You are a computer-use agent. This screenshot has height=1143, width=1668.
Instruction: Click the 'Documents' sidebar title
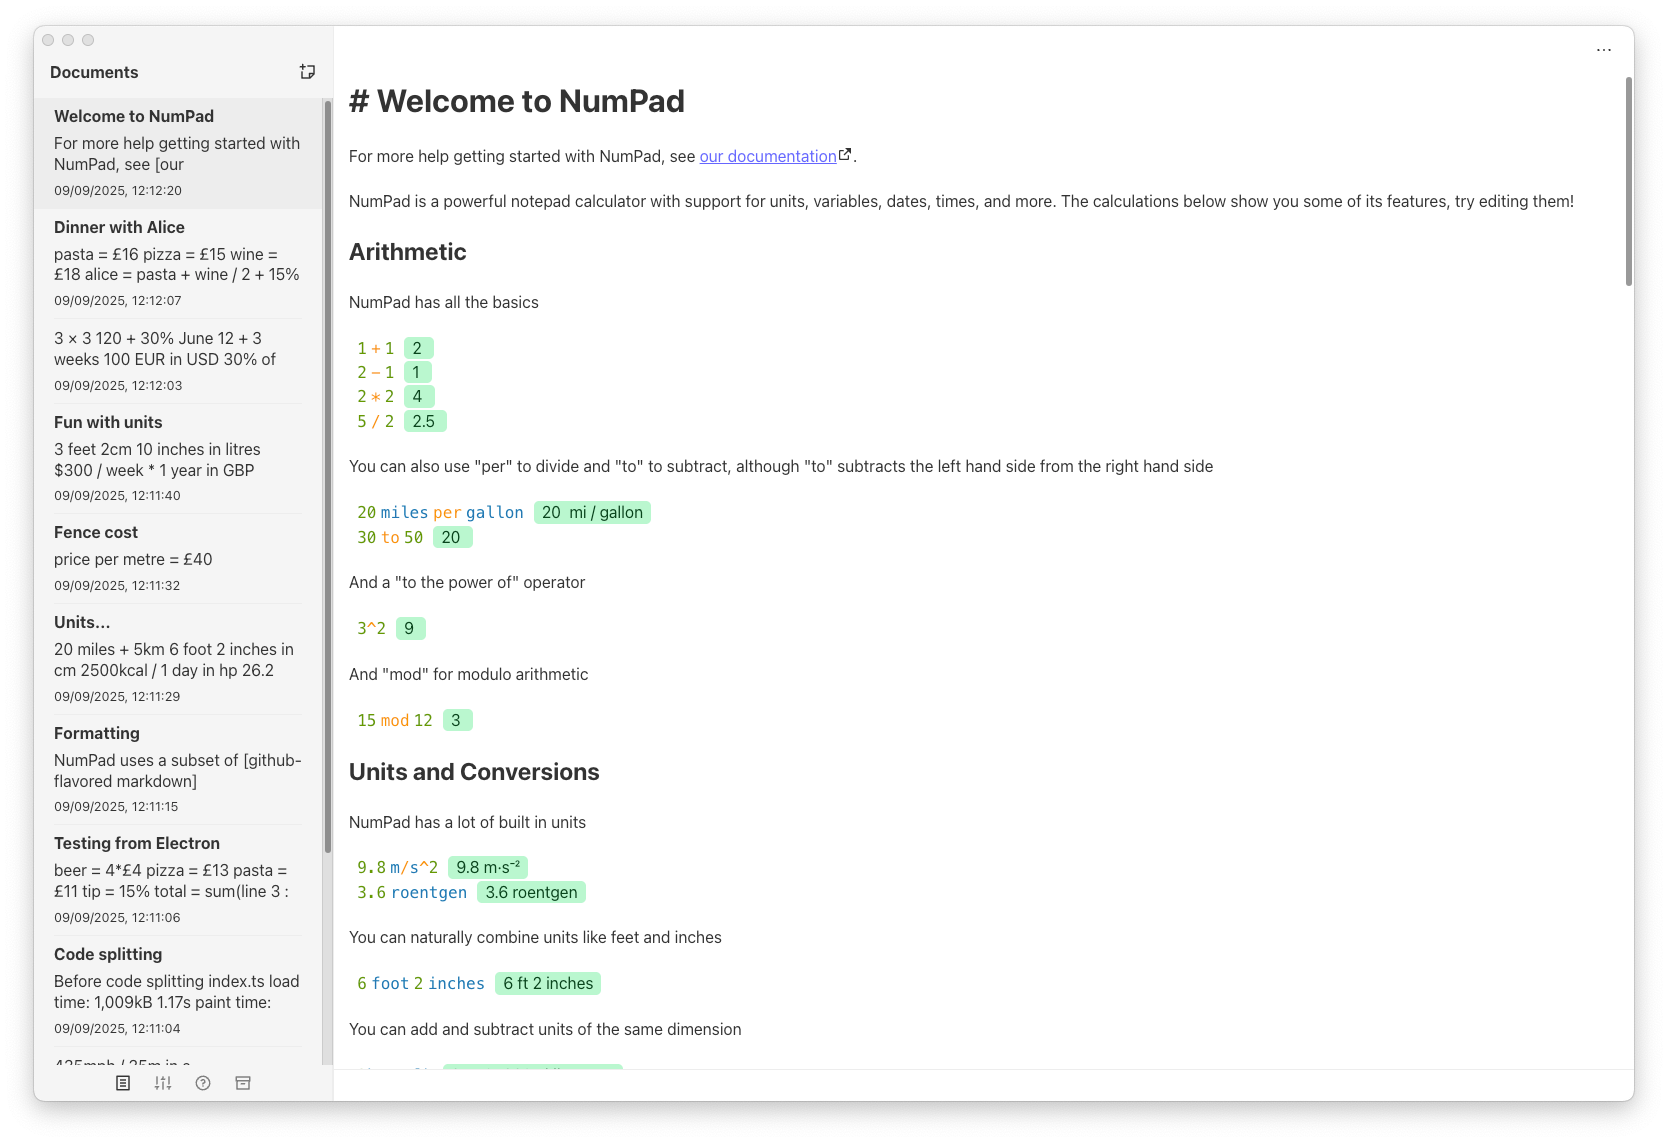(94, 72)
